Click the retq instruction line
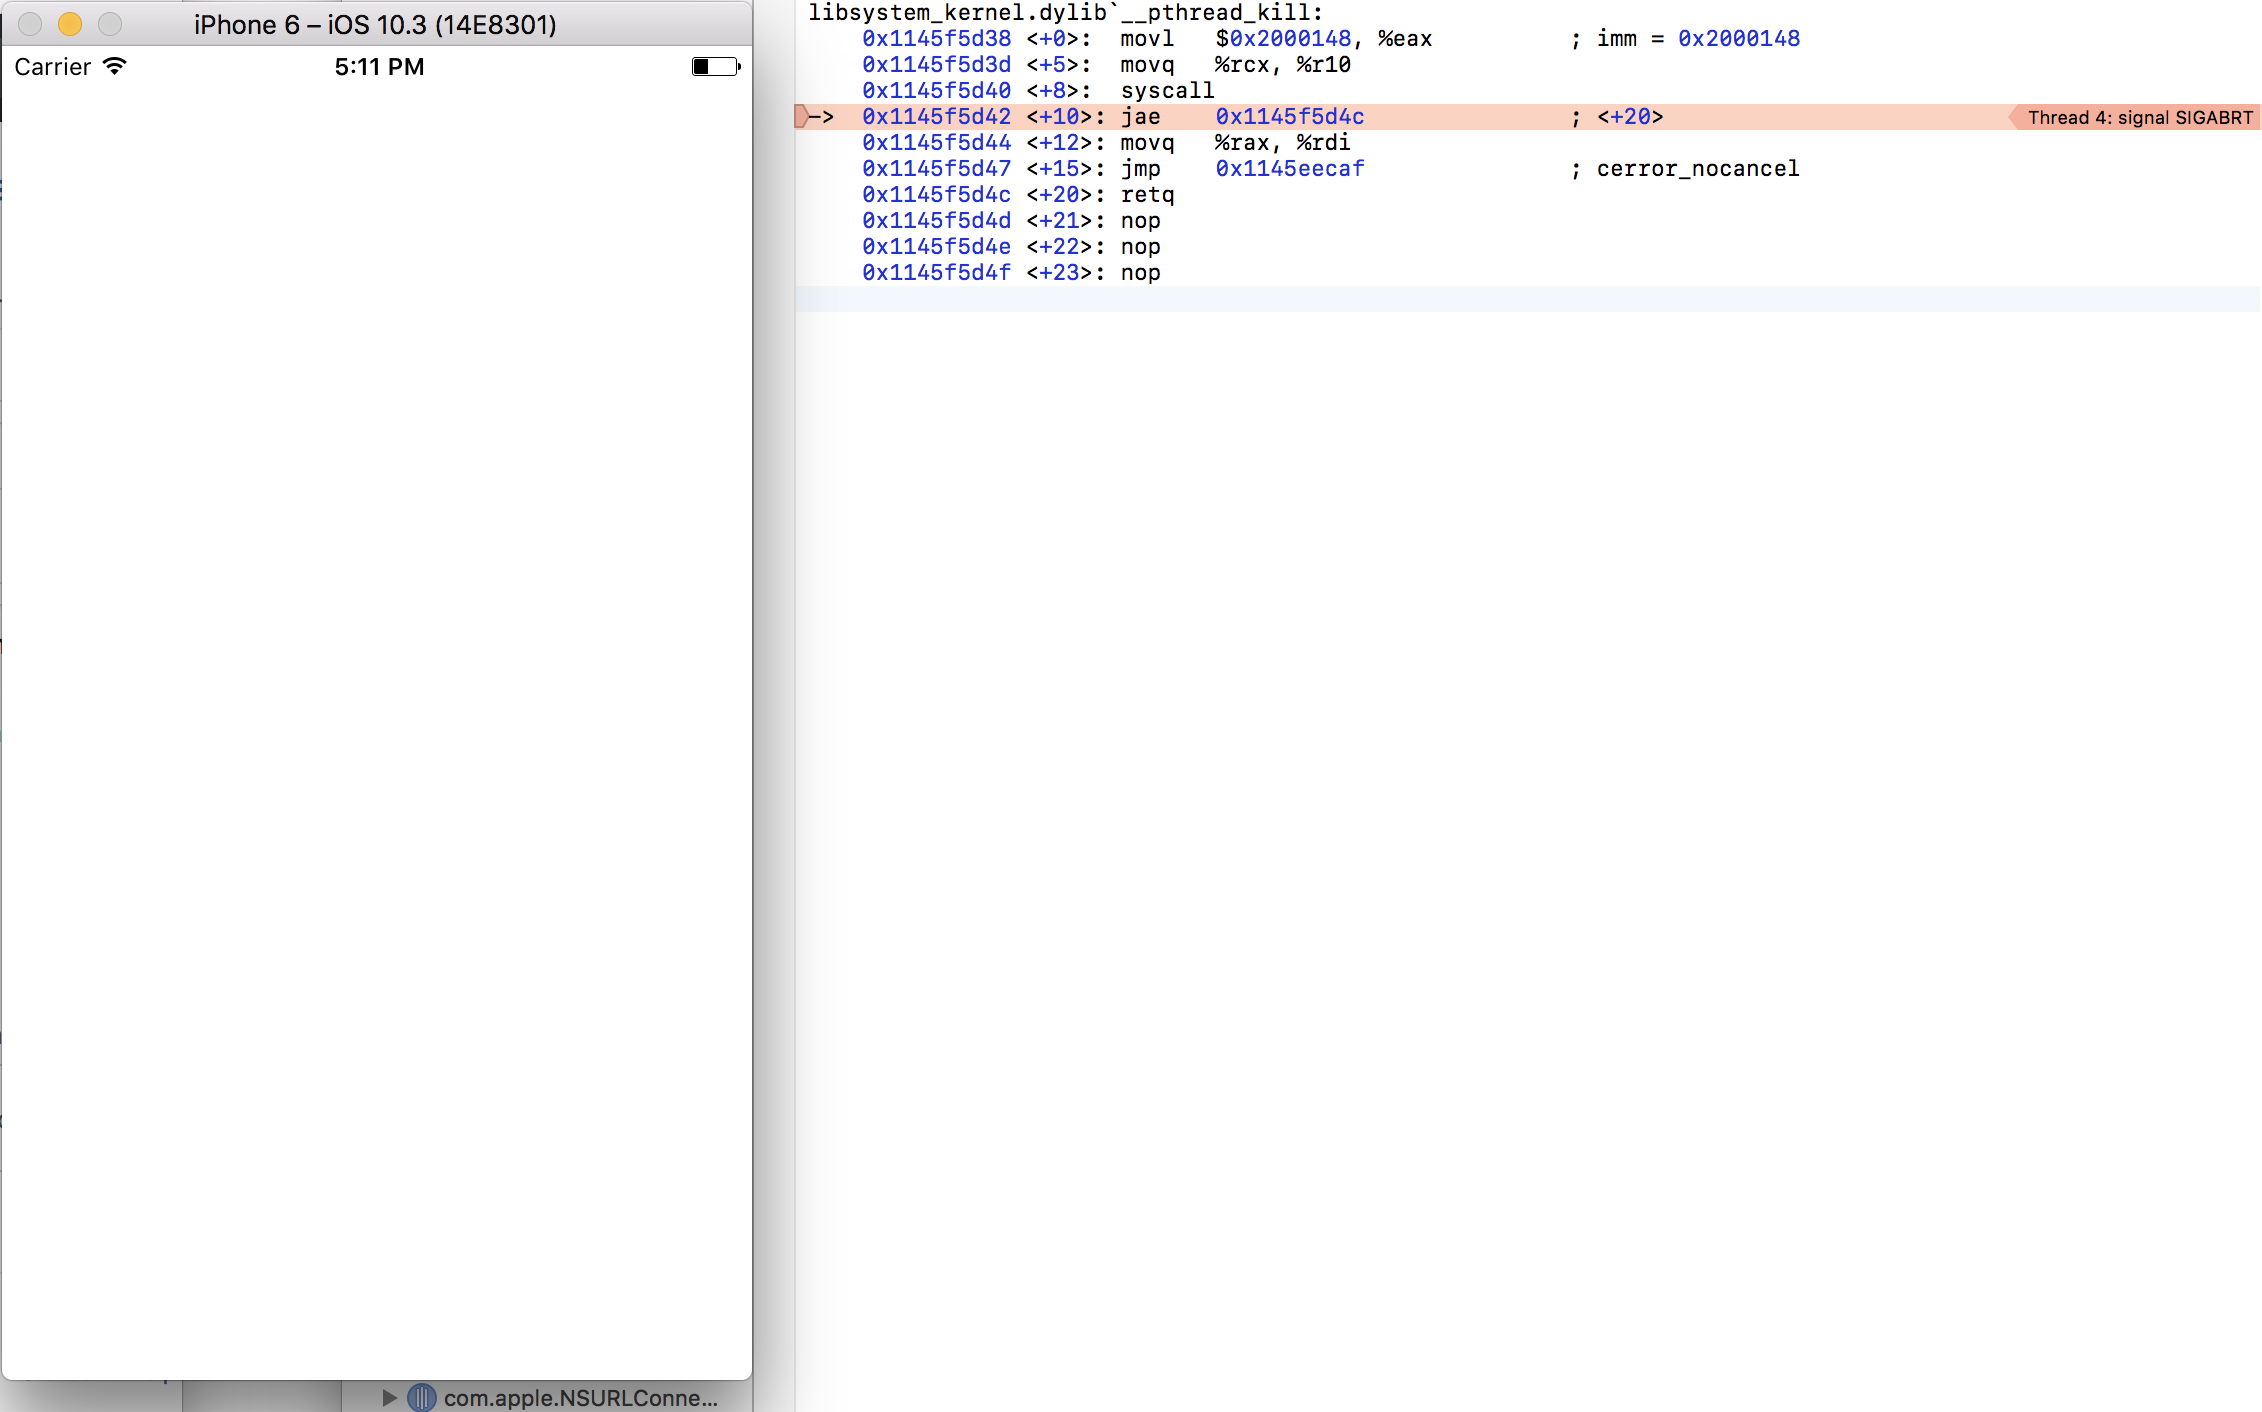2262x1412 pixels. click(1146, 195)
